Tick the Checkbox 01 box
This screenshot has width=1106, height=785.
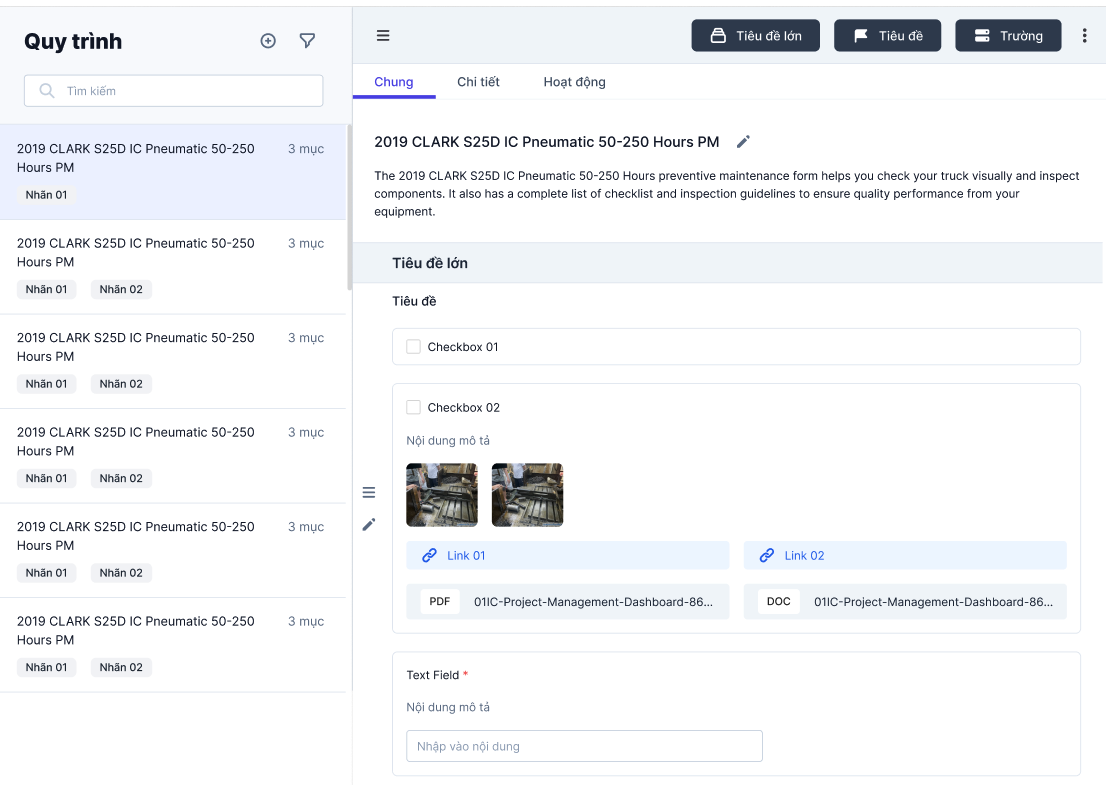pyautogui.click(x=414, y=347)
